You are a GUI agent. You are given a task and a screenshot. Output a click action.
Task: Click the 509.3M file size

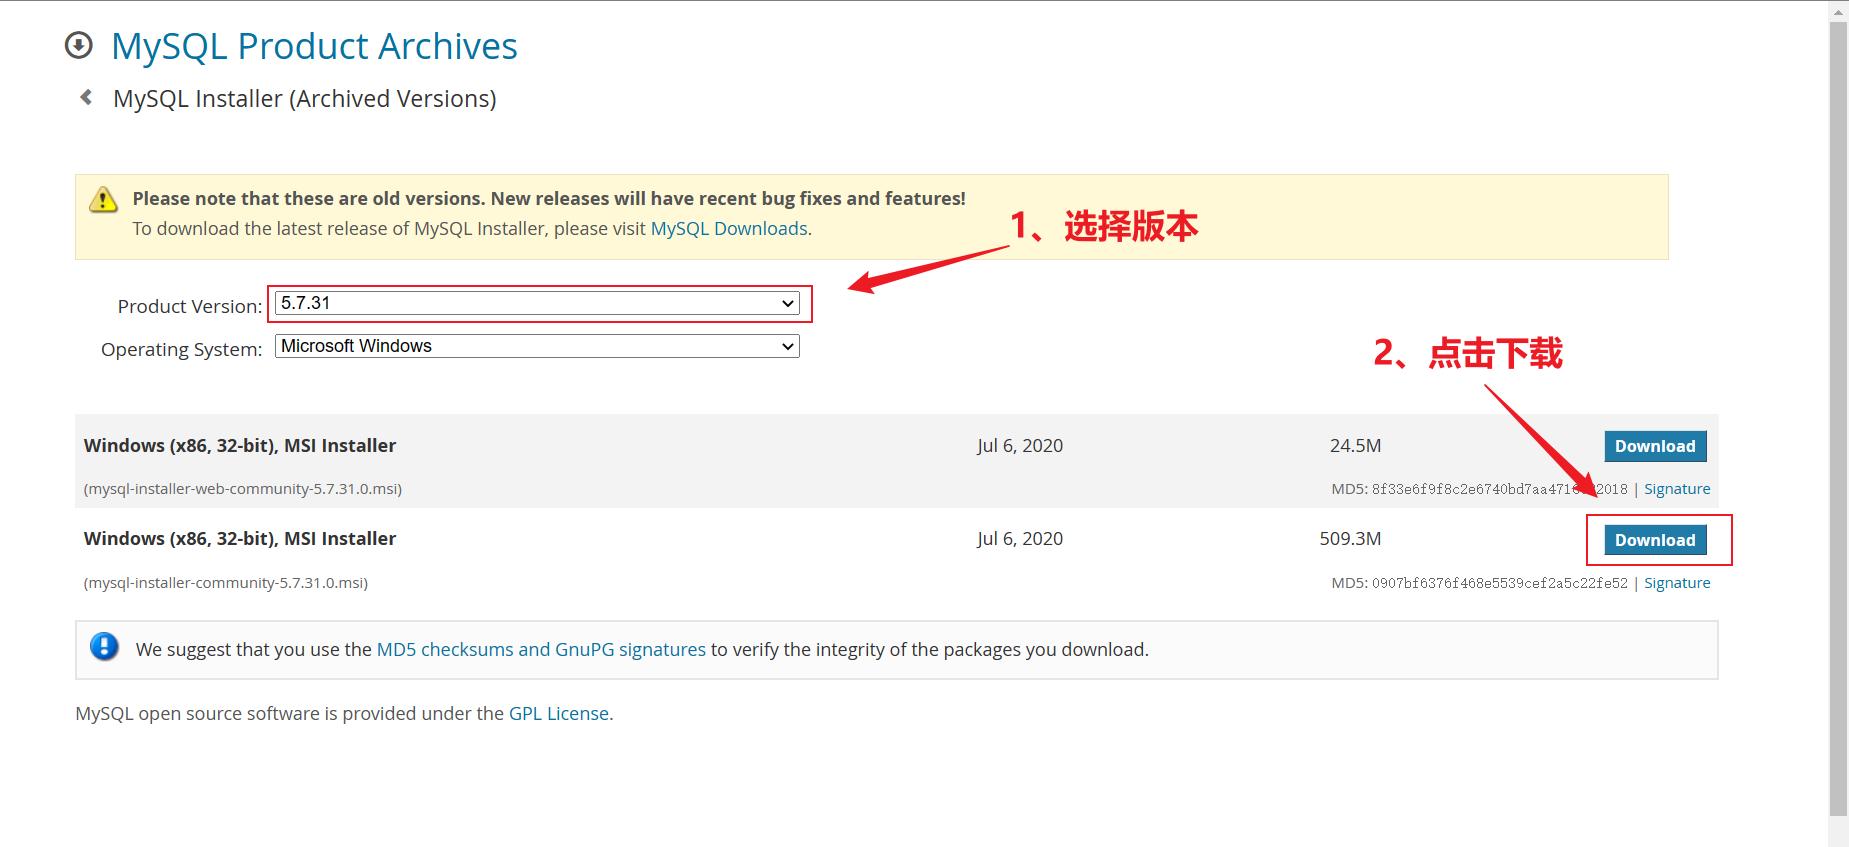[x=1350, y=539]
